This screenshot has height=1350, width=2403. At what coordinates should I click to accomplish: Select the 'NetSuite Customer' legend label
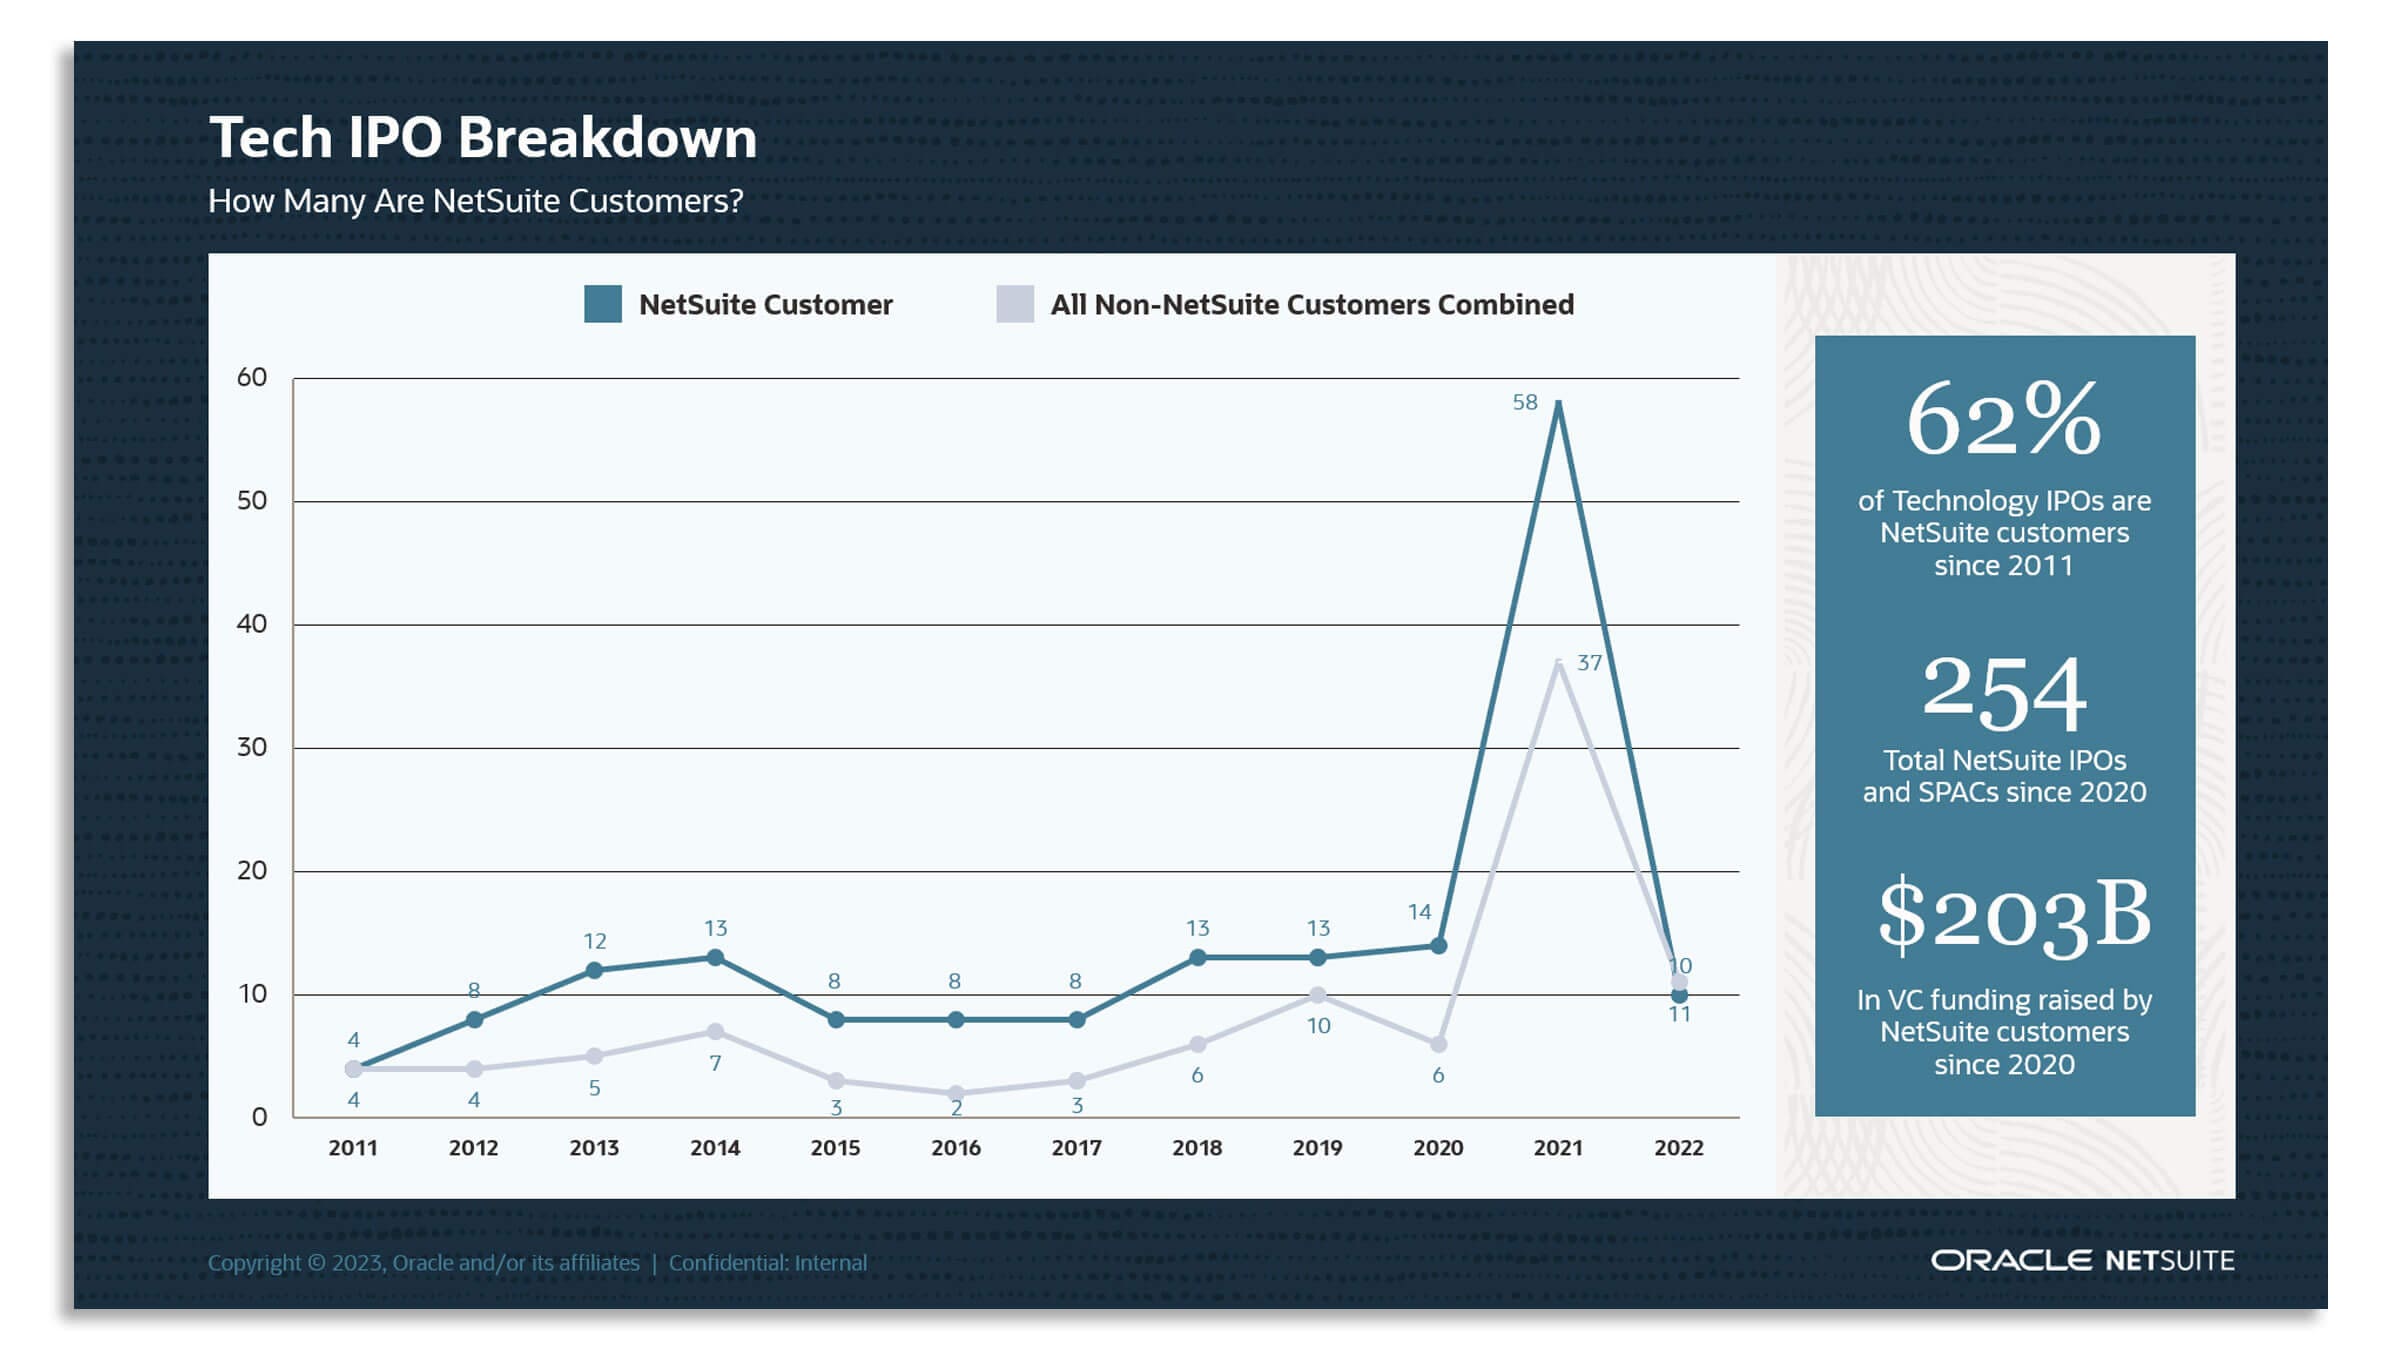765,304
